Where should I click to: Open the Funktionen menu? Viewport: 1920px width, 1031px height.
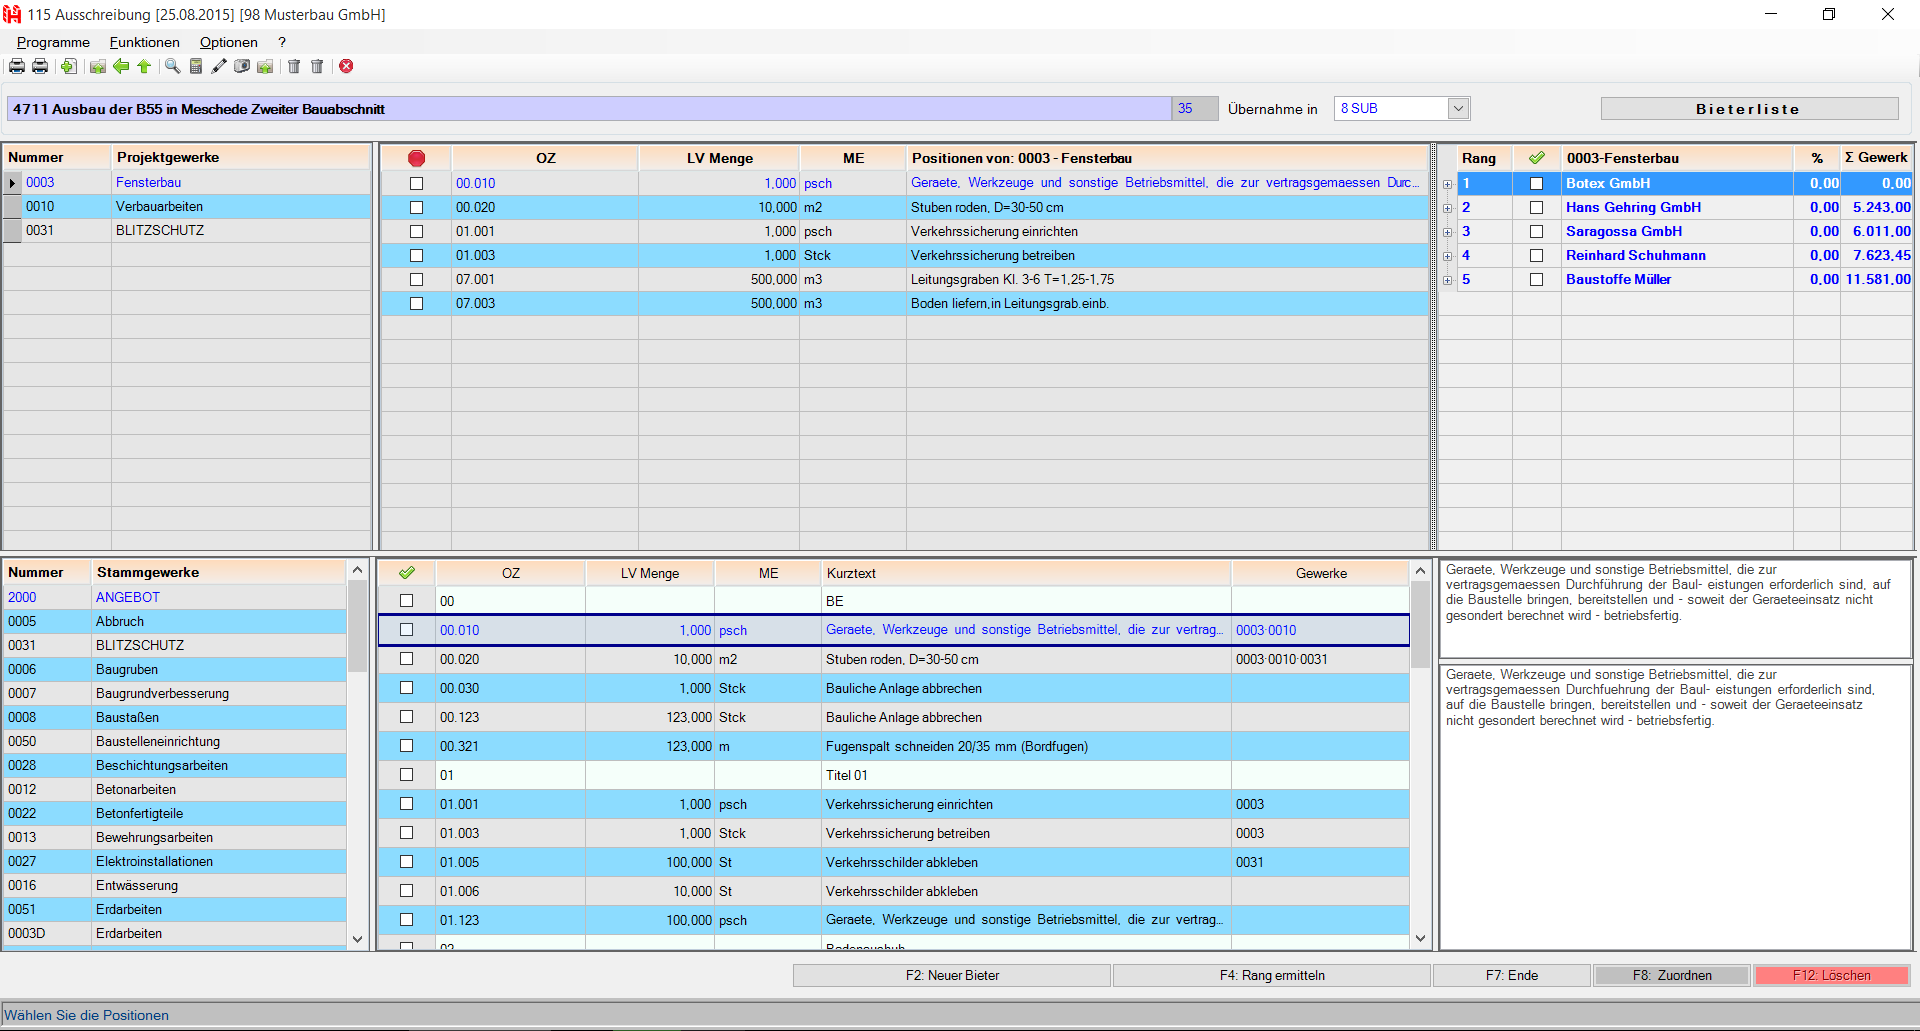click(144, 42)
